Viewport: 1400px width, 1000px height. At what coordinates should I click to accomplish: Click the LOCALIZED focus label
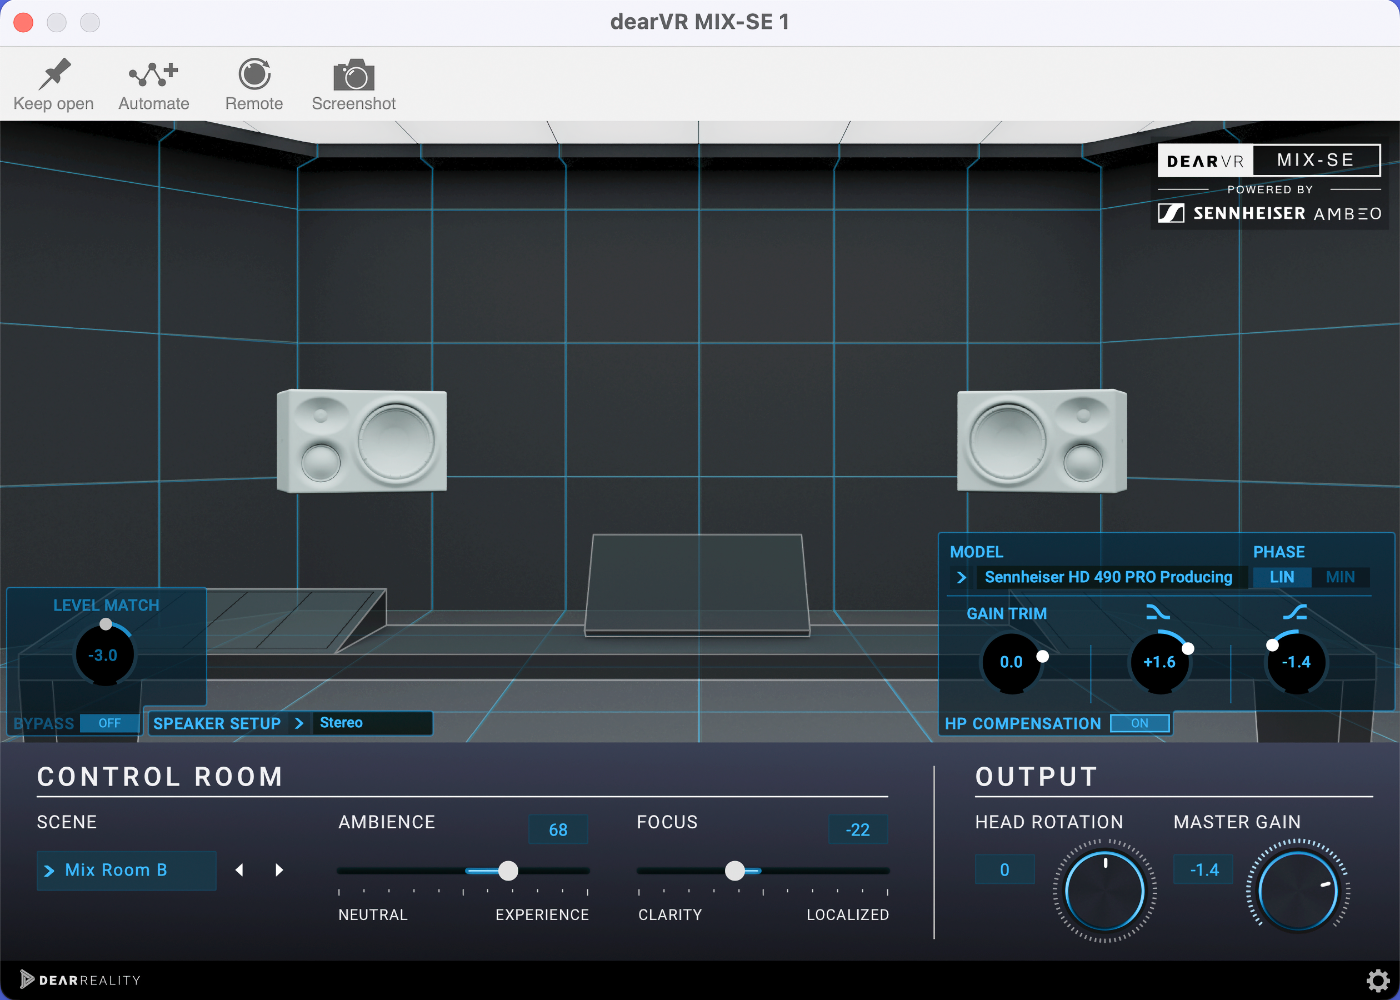pos(848,915)
